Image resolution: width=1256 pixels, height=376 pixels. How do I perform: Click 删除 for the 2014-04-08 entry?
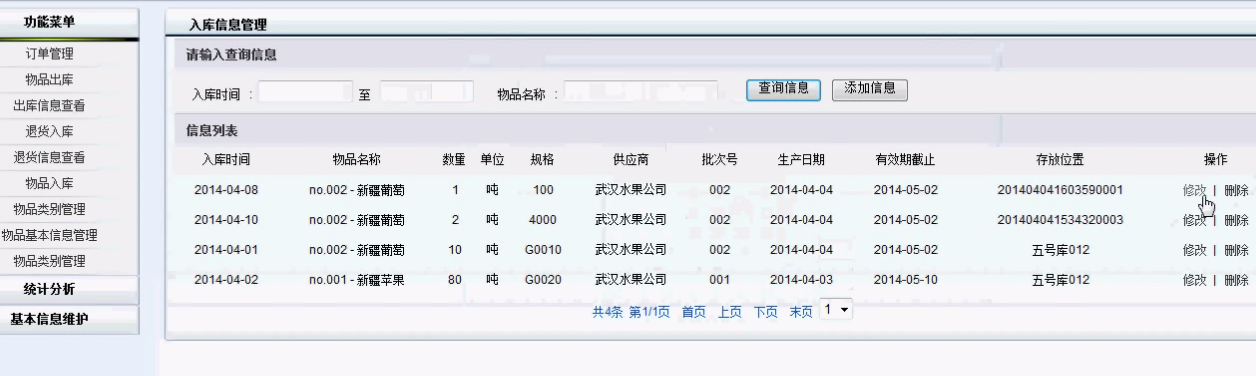[1236, 190]
